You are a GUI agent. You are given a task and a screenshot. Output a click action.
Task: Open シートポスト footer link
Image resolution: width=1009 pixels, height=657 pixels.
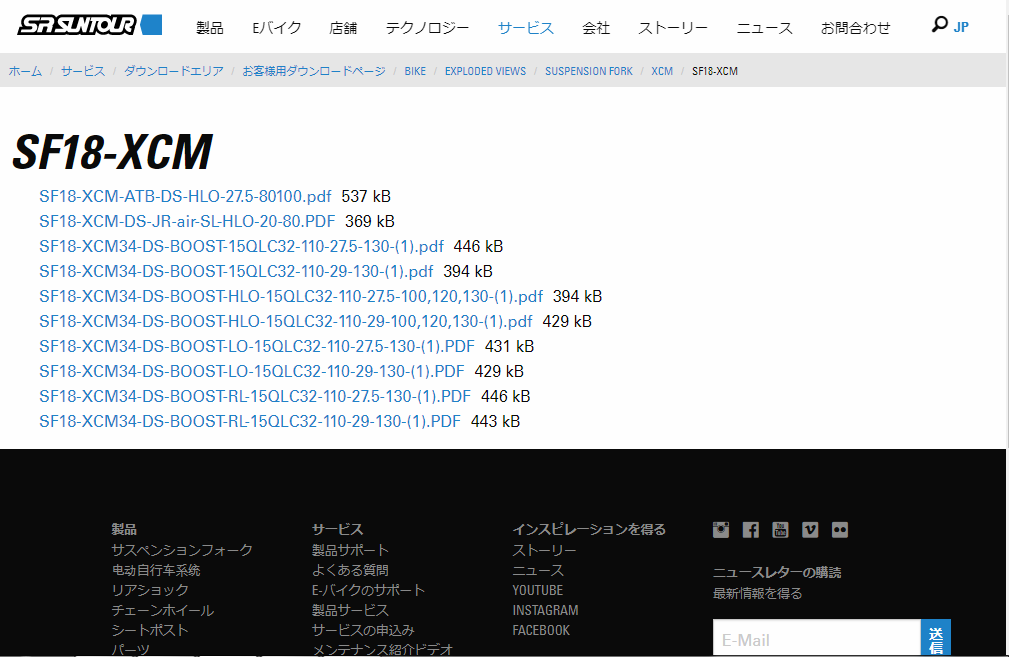point(150,630)
